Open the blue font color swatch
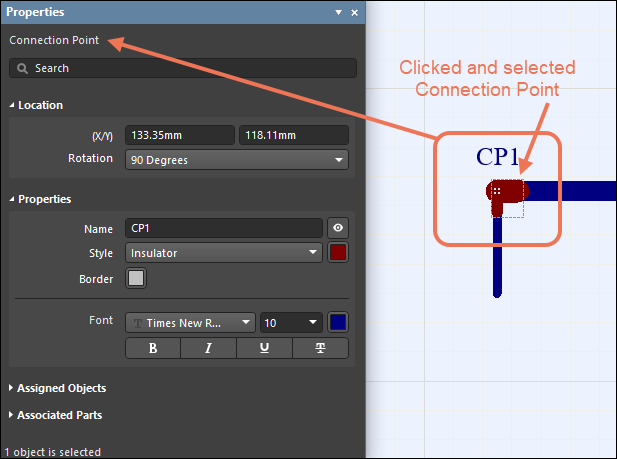617x459 pixels. coord(338,323)
